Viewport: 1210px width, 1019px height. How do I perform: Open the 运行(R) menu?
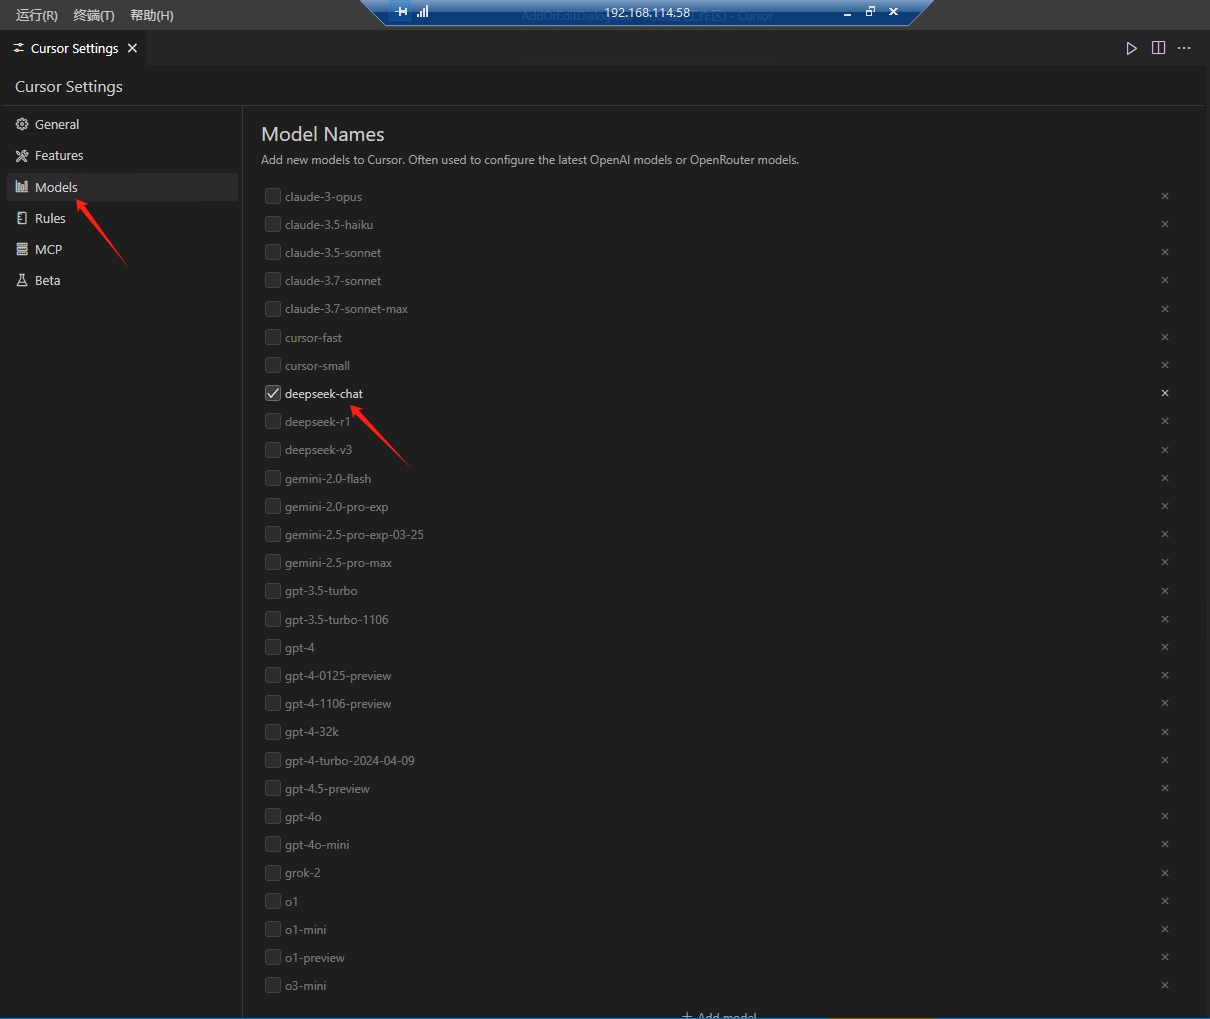(x=37, y=15)
